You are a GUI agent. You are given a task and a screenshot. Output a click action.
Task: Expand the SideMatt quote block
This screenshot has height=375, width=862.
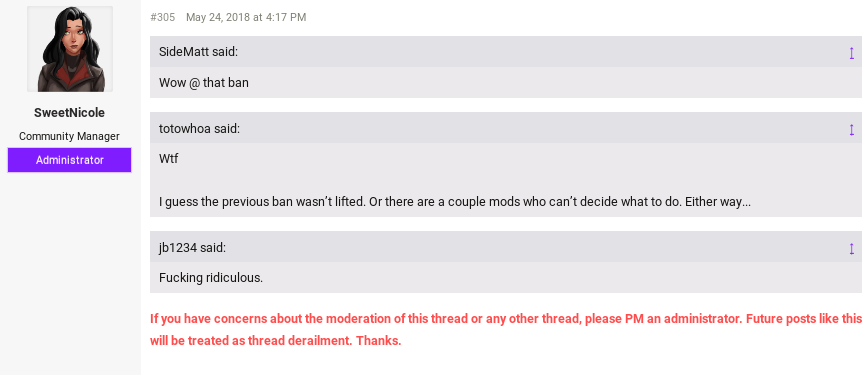click(852, 53)
